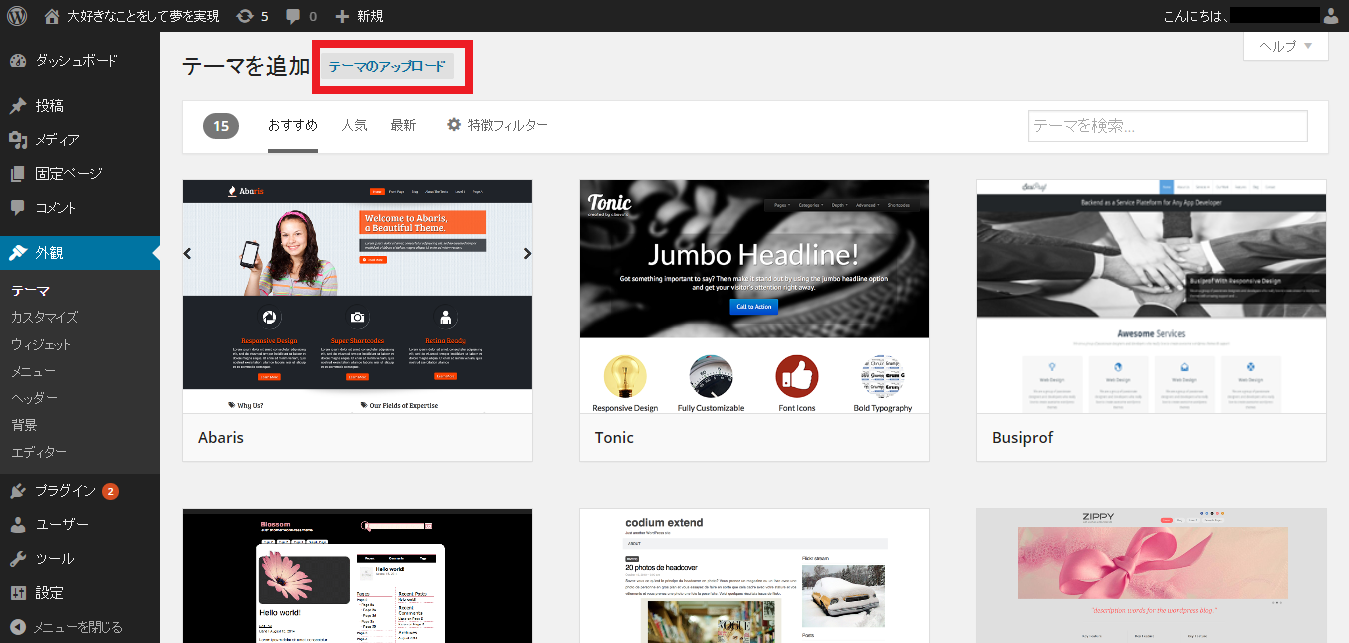Click the プラグイン plug icon

[18, 491]
